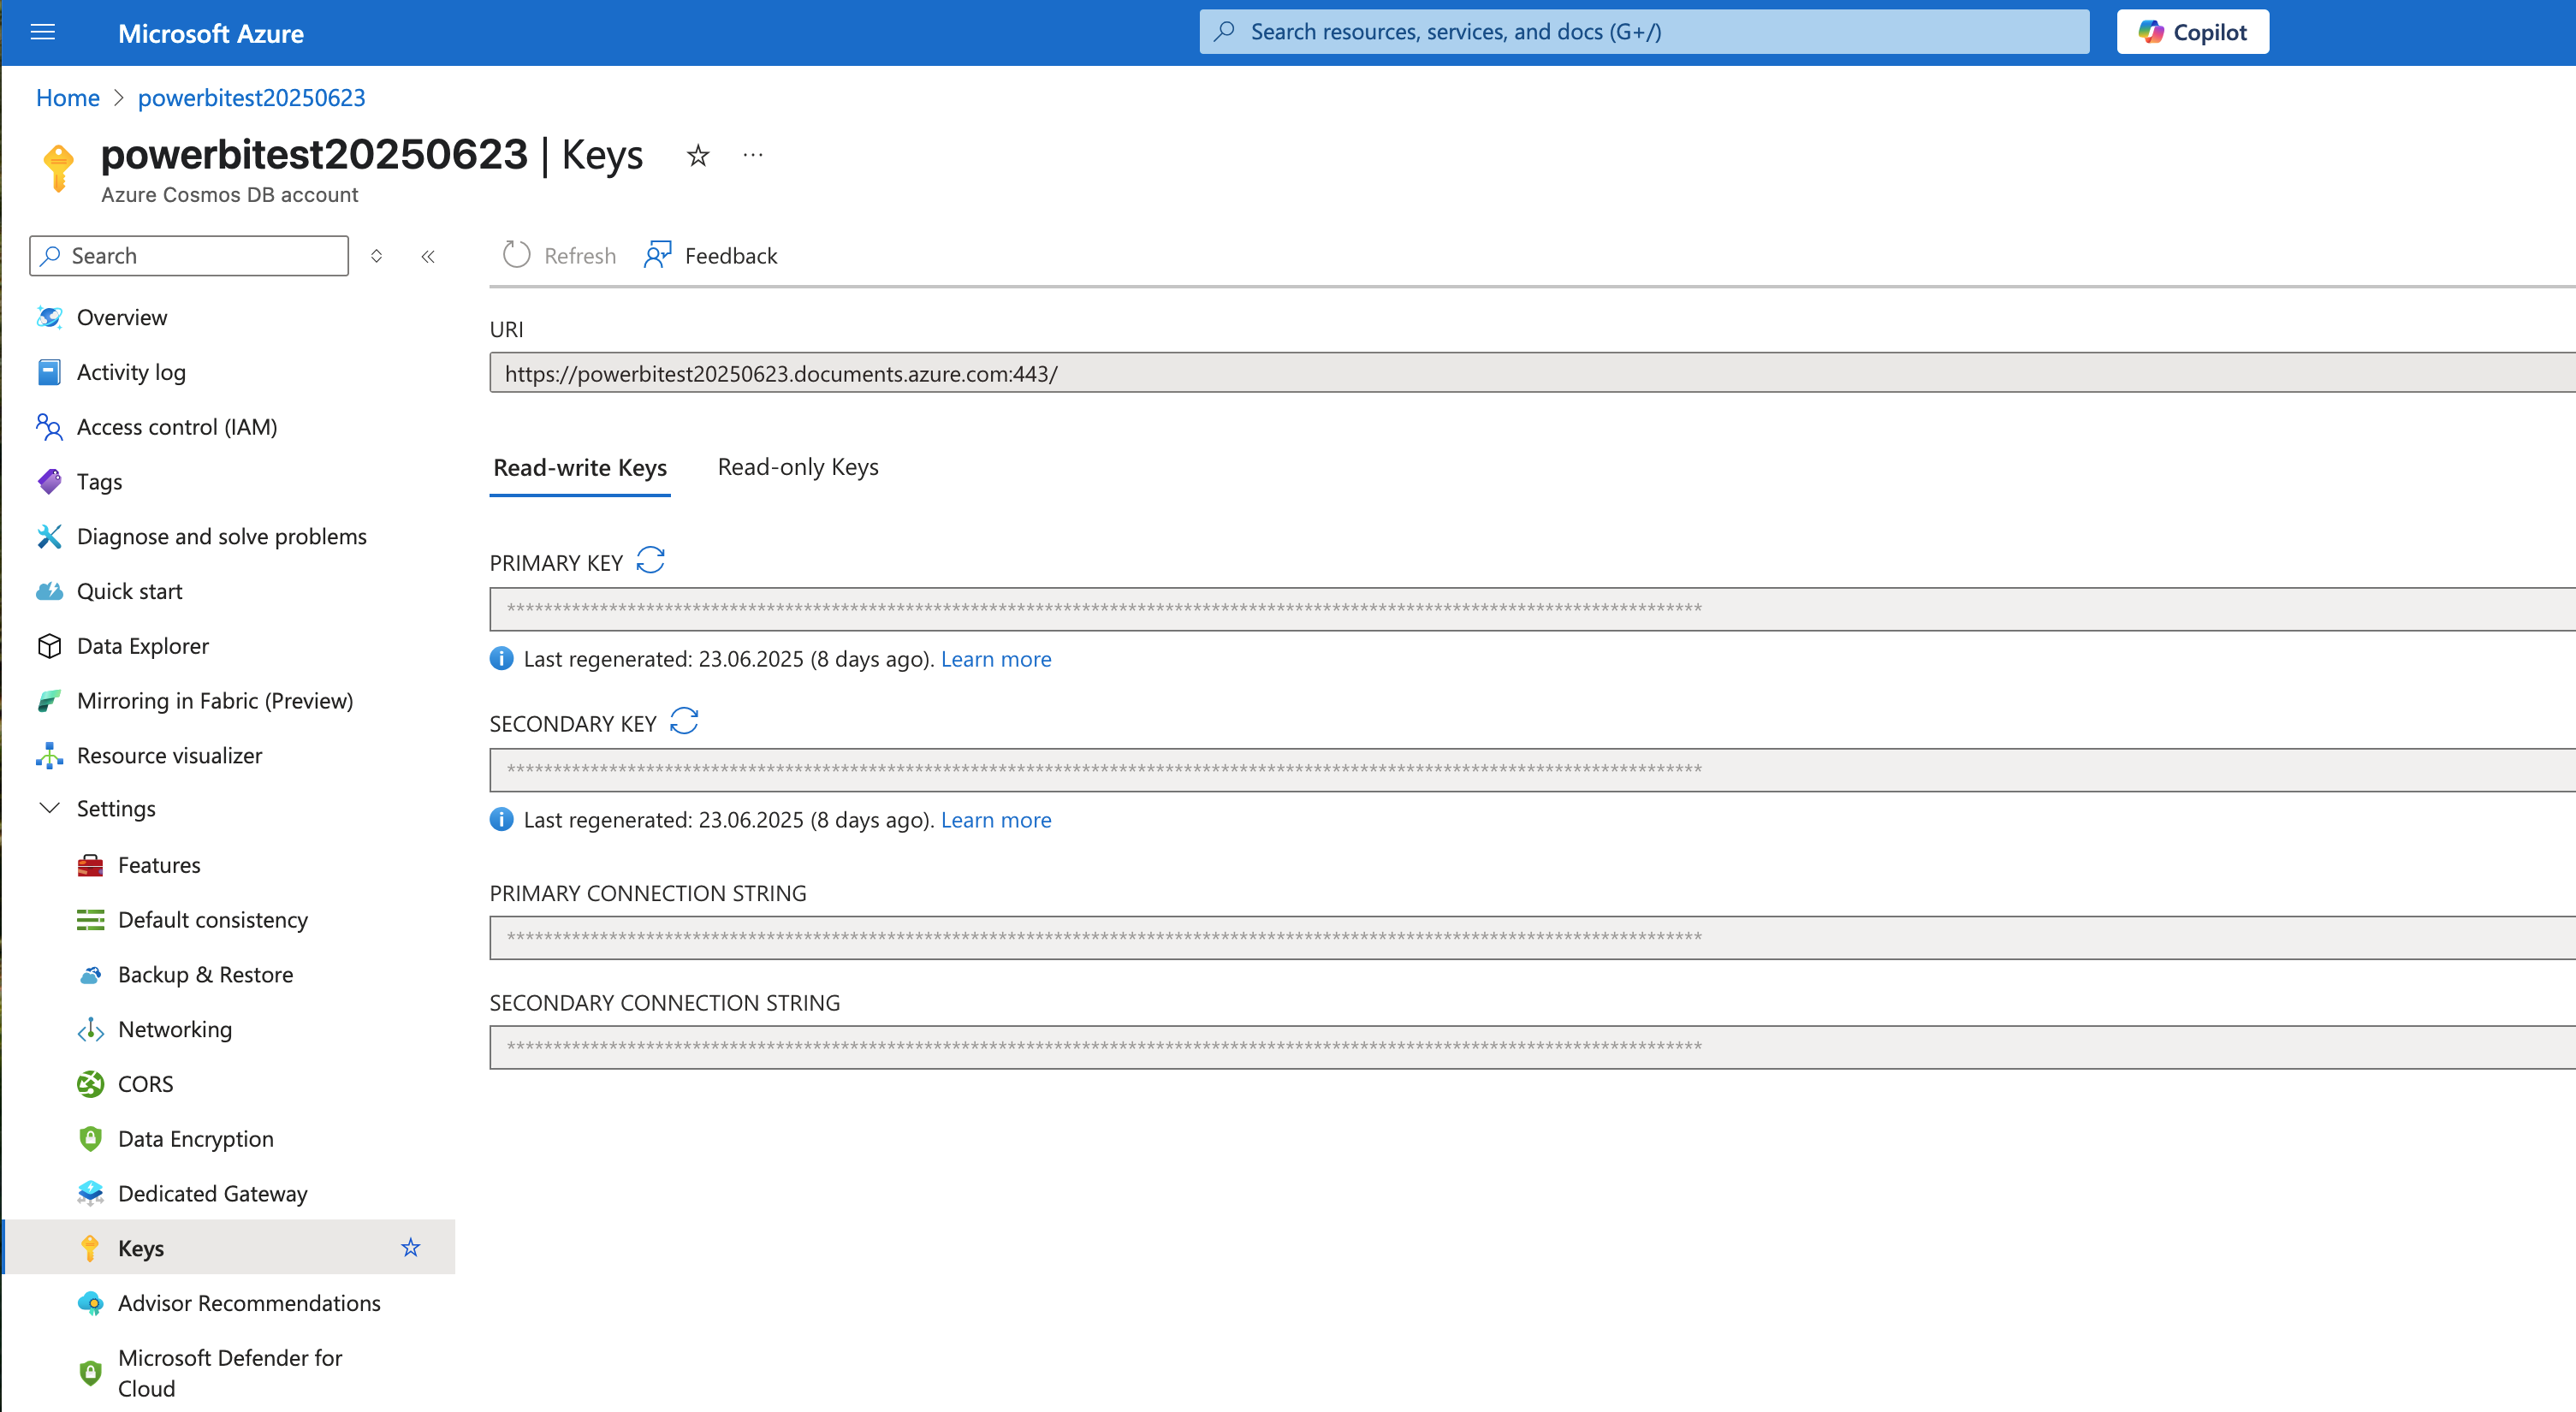Open Copilot from the top bar

(2192, 32)
